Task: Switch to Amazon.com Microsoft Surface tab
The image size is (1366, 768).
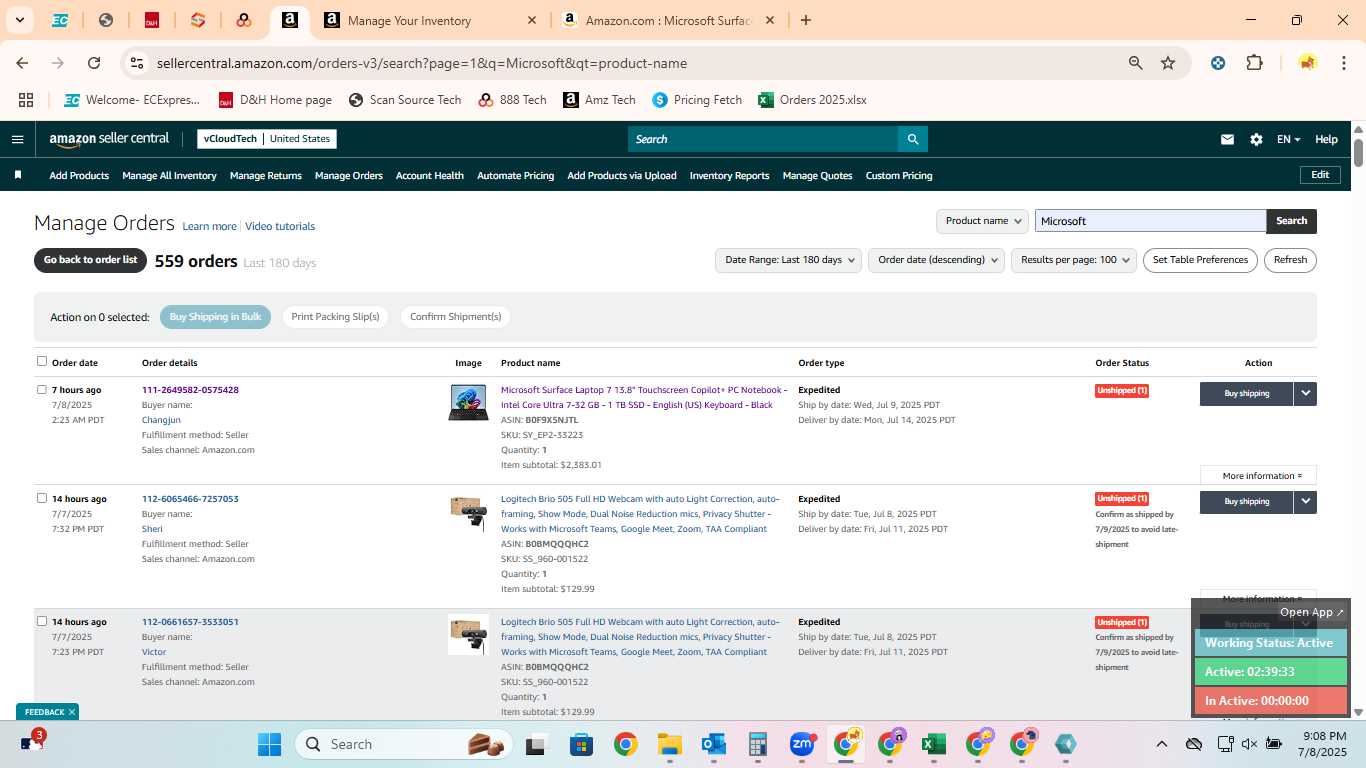Action: pyautogui.click(x=668, y=20)
